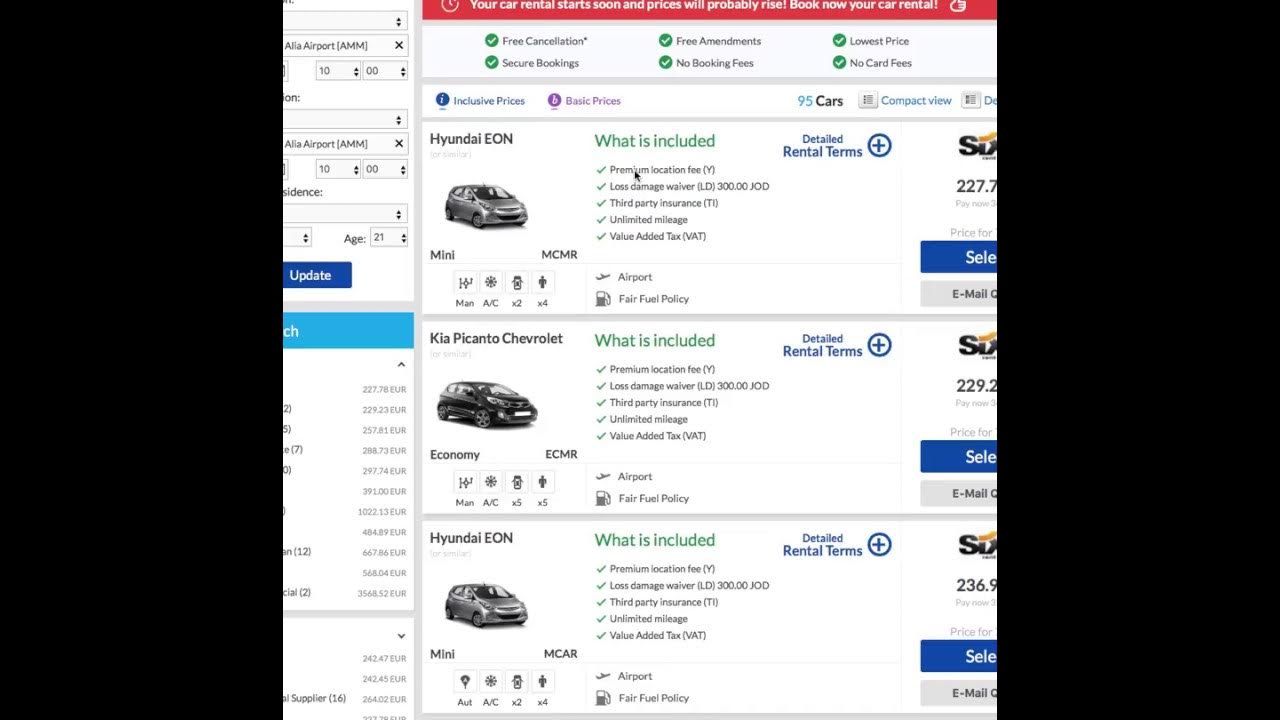Clear the drop-off Alia Airport field

(399, 143)
